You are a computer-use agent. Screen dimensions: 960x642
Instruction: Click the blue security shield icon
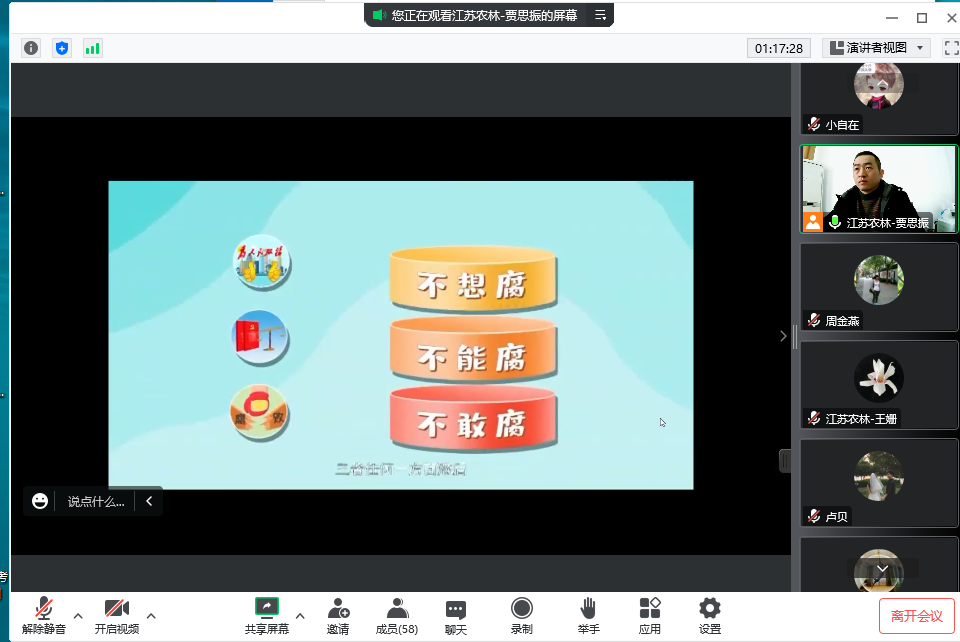(62, 48)
